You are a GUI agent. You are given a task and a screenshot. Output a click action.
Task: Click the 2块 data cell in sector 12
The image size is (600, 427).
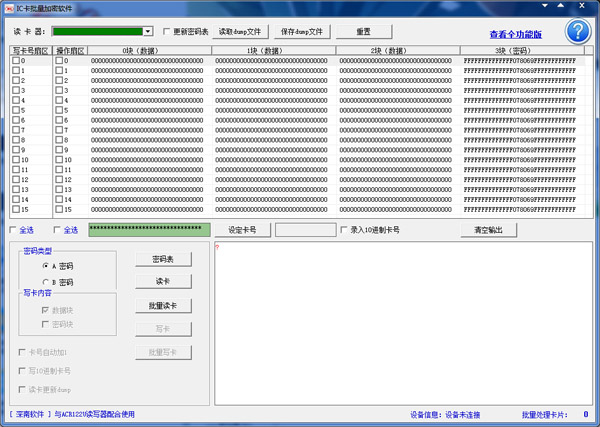(398, 179)
